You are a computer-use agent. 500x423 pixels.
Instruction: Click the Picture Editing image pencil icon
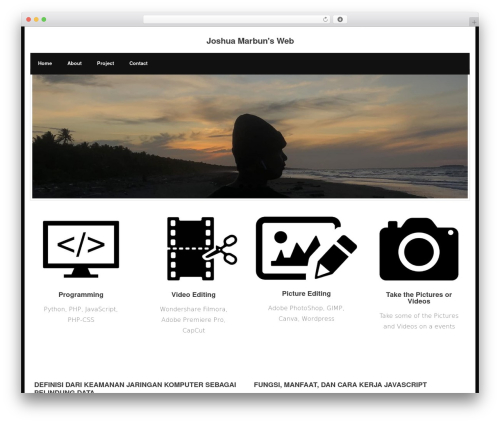coord(306,248)
